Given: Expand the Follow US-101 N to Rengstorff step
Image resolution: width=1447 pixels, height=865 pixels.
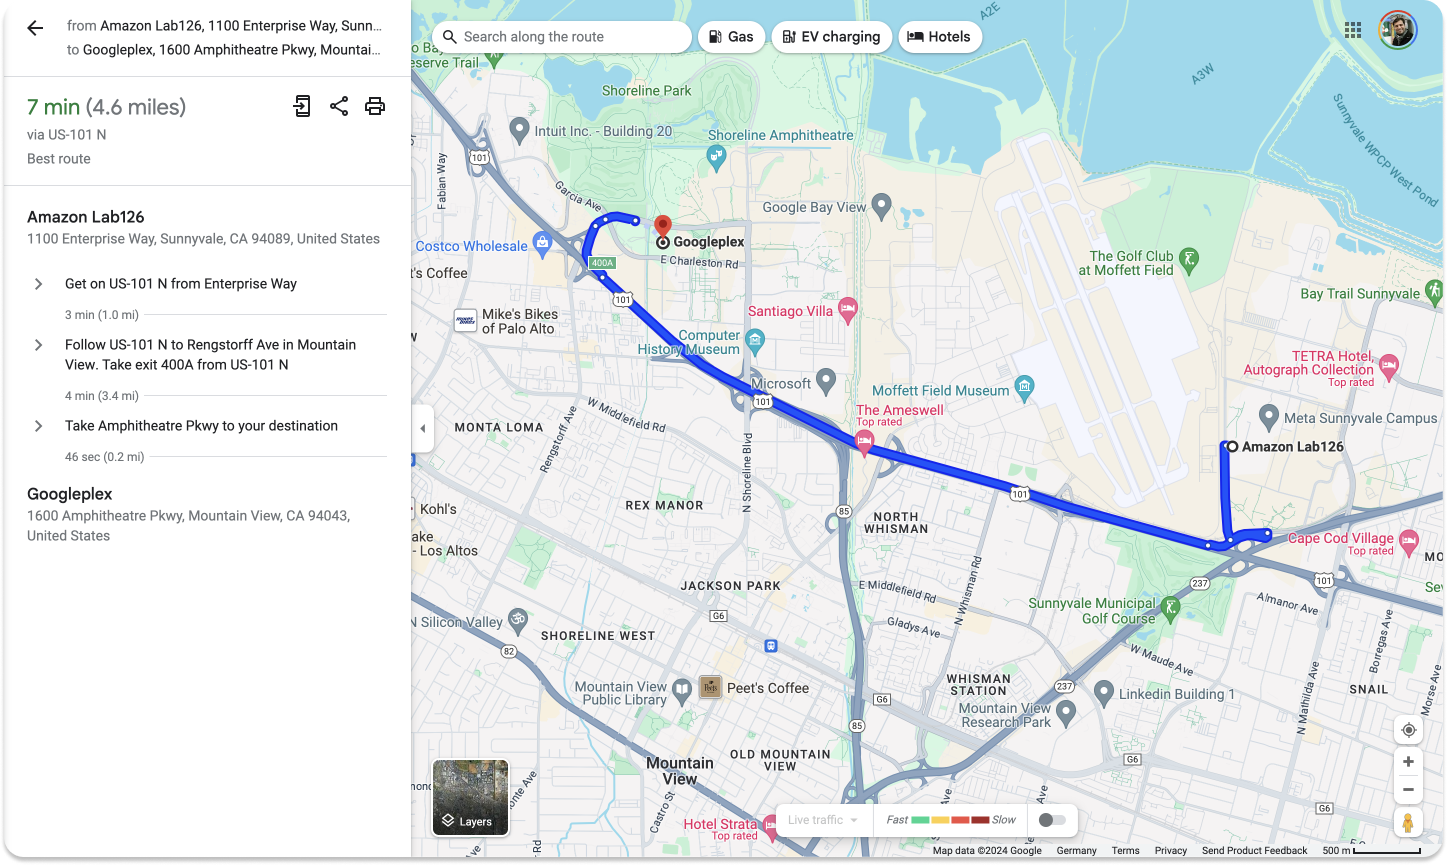Looking at the screenshot, I should click(39, 345).
